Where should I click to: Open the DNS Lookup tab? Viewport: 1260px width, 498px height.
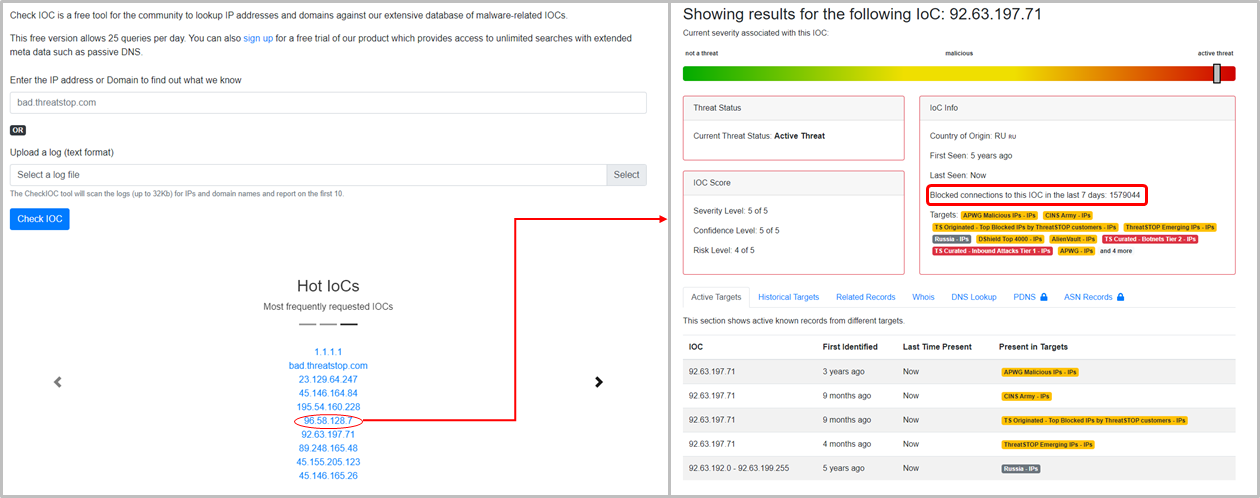(974, 297)
